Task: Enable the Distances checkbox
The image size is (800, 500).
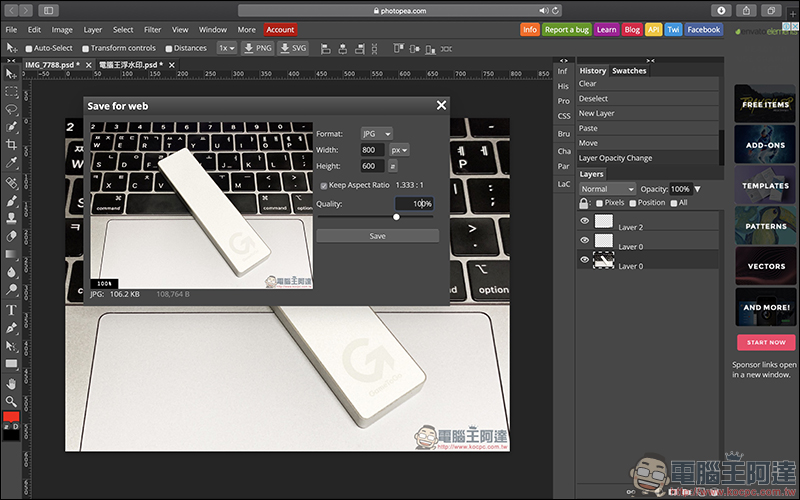Action: coord(168,48)
